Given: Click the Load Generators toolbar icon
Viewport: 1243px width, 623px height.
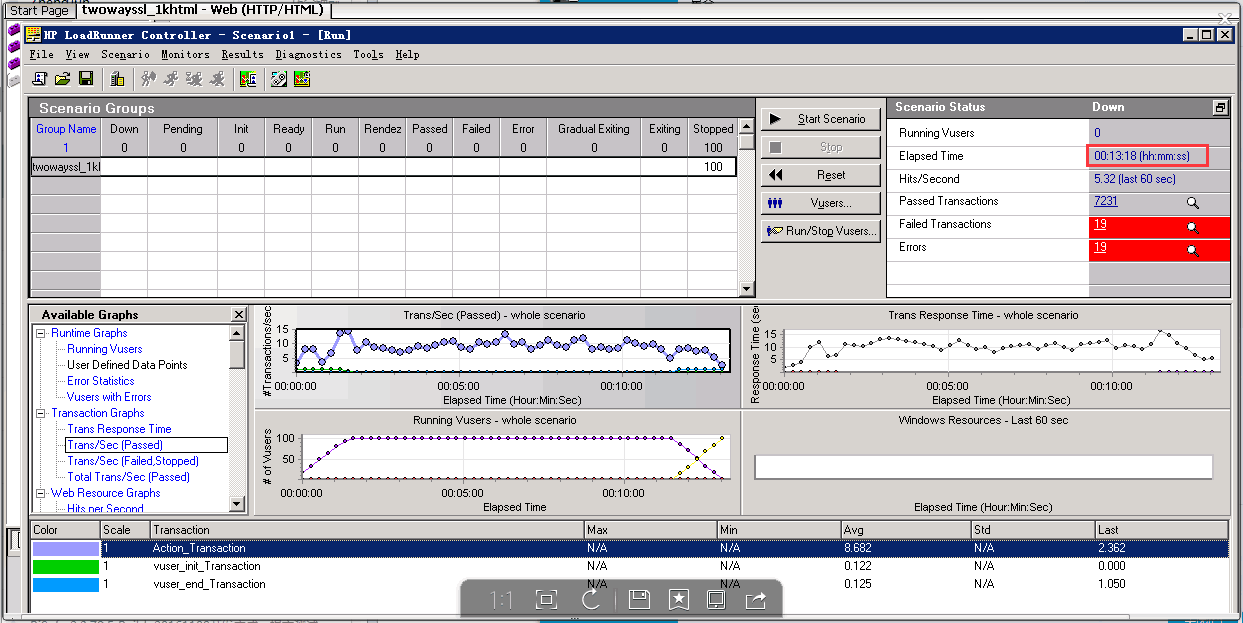Looking at the screenshot, I should coord(117,78).
